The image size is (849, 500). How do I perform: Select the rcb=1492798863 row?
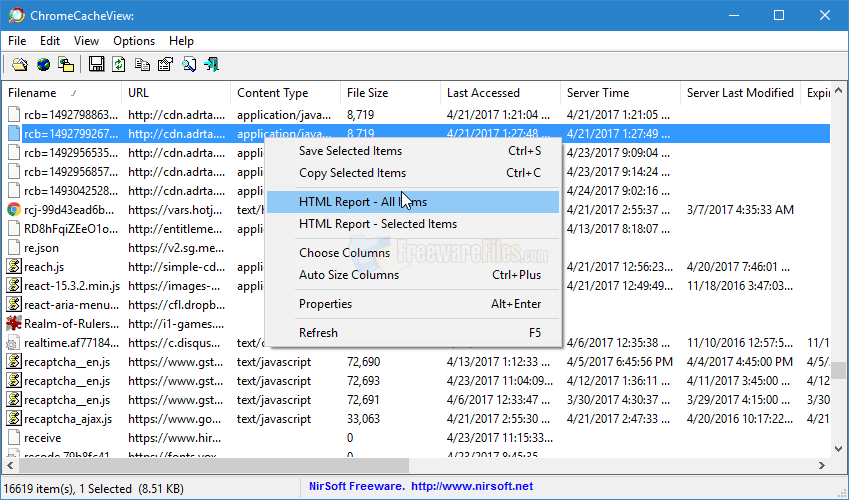point(417,115)
